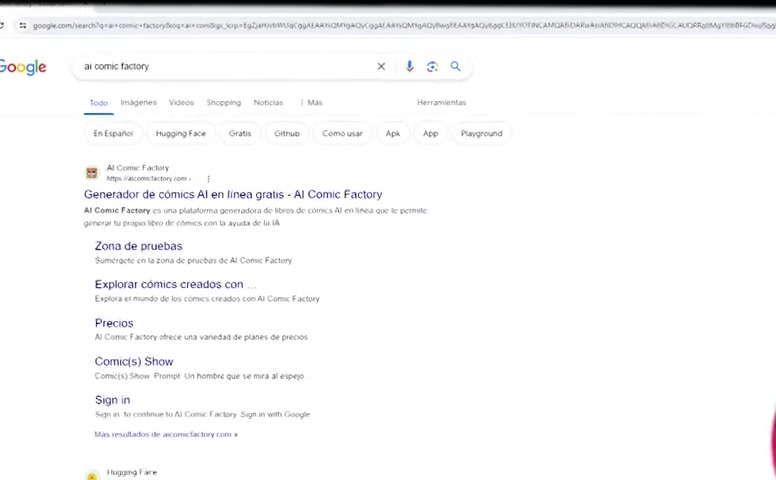Click the Google logo
This screenshot has height=480, width=776.
coord(23,67)
